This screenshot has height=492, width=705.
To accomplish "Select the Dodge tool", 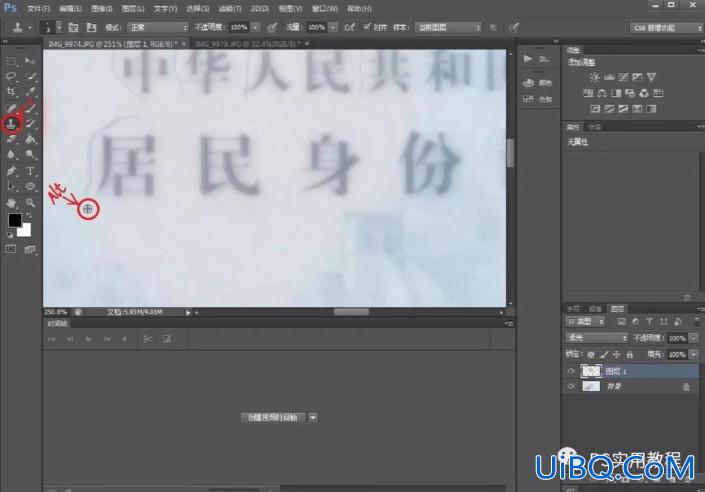I will (30, 155).
